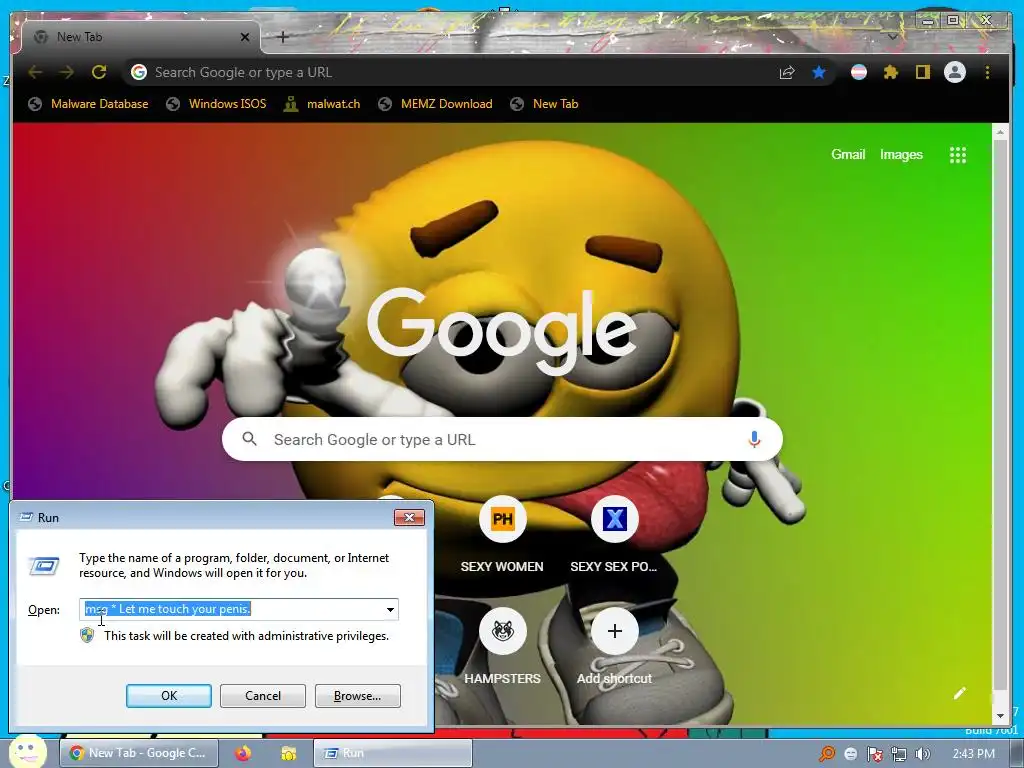This screenshot has width=1024, height=768.
Task: Open the Chrome profile avatar
Action: click(955, 72)
